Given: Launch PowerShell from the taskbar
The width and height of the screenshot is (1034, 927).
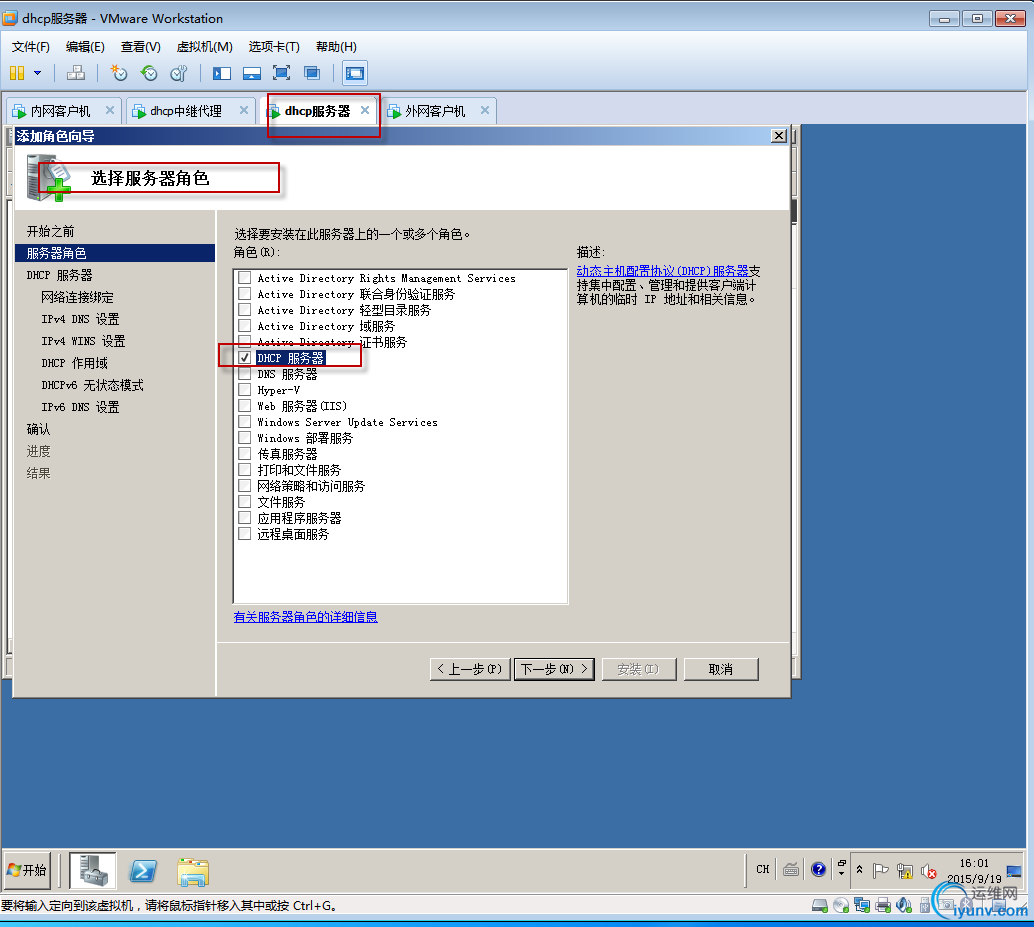Looking at the screenshot, I should click(x=142, y=870).
